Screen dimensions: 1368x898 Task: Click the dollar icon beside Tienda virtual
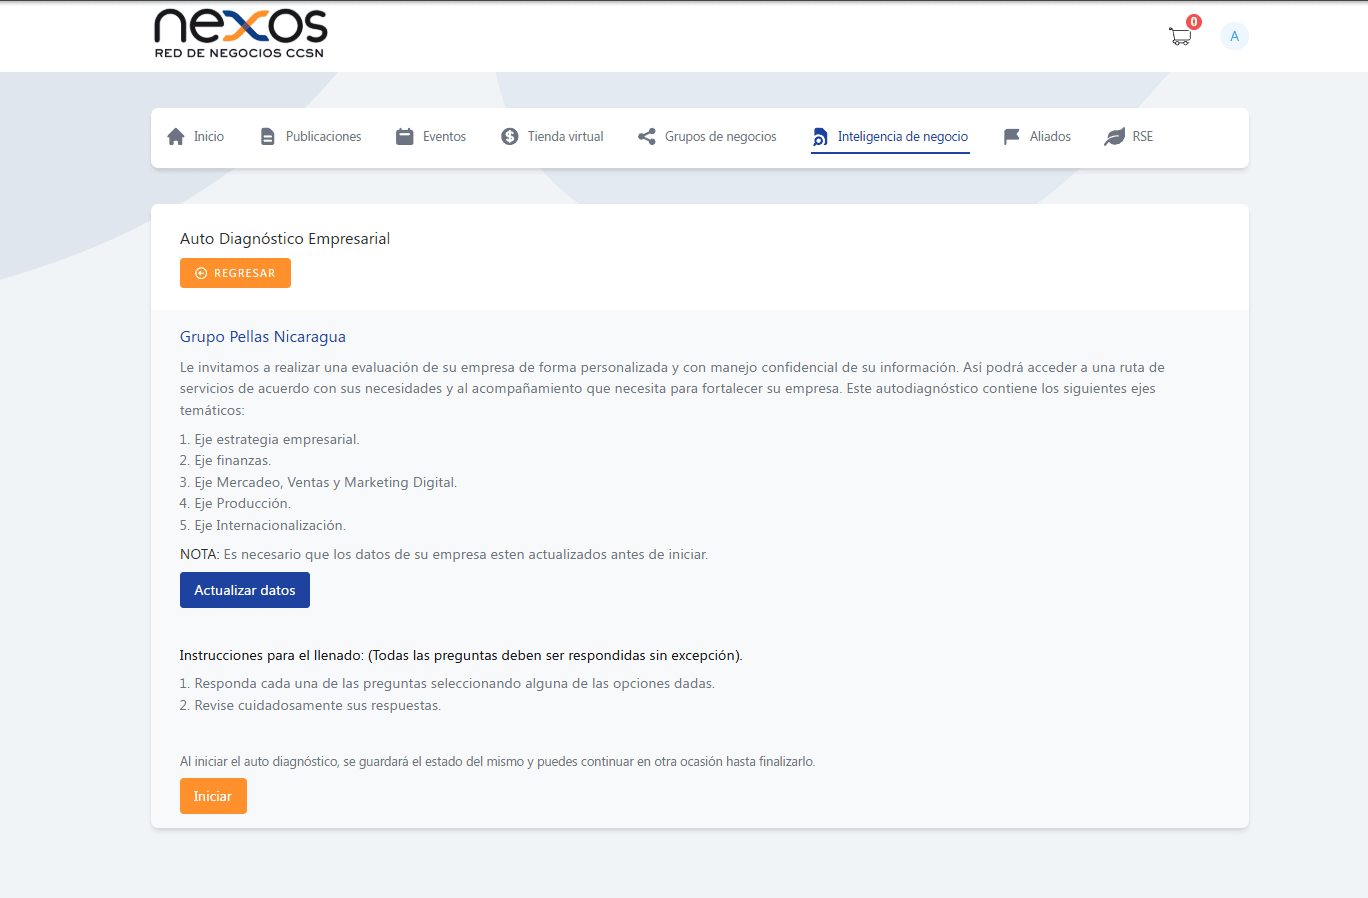coord(510,136)
